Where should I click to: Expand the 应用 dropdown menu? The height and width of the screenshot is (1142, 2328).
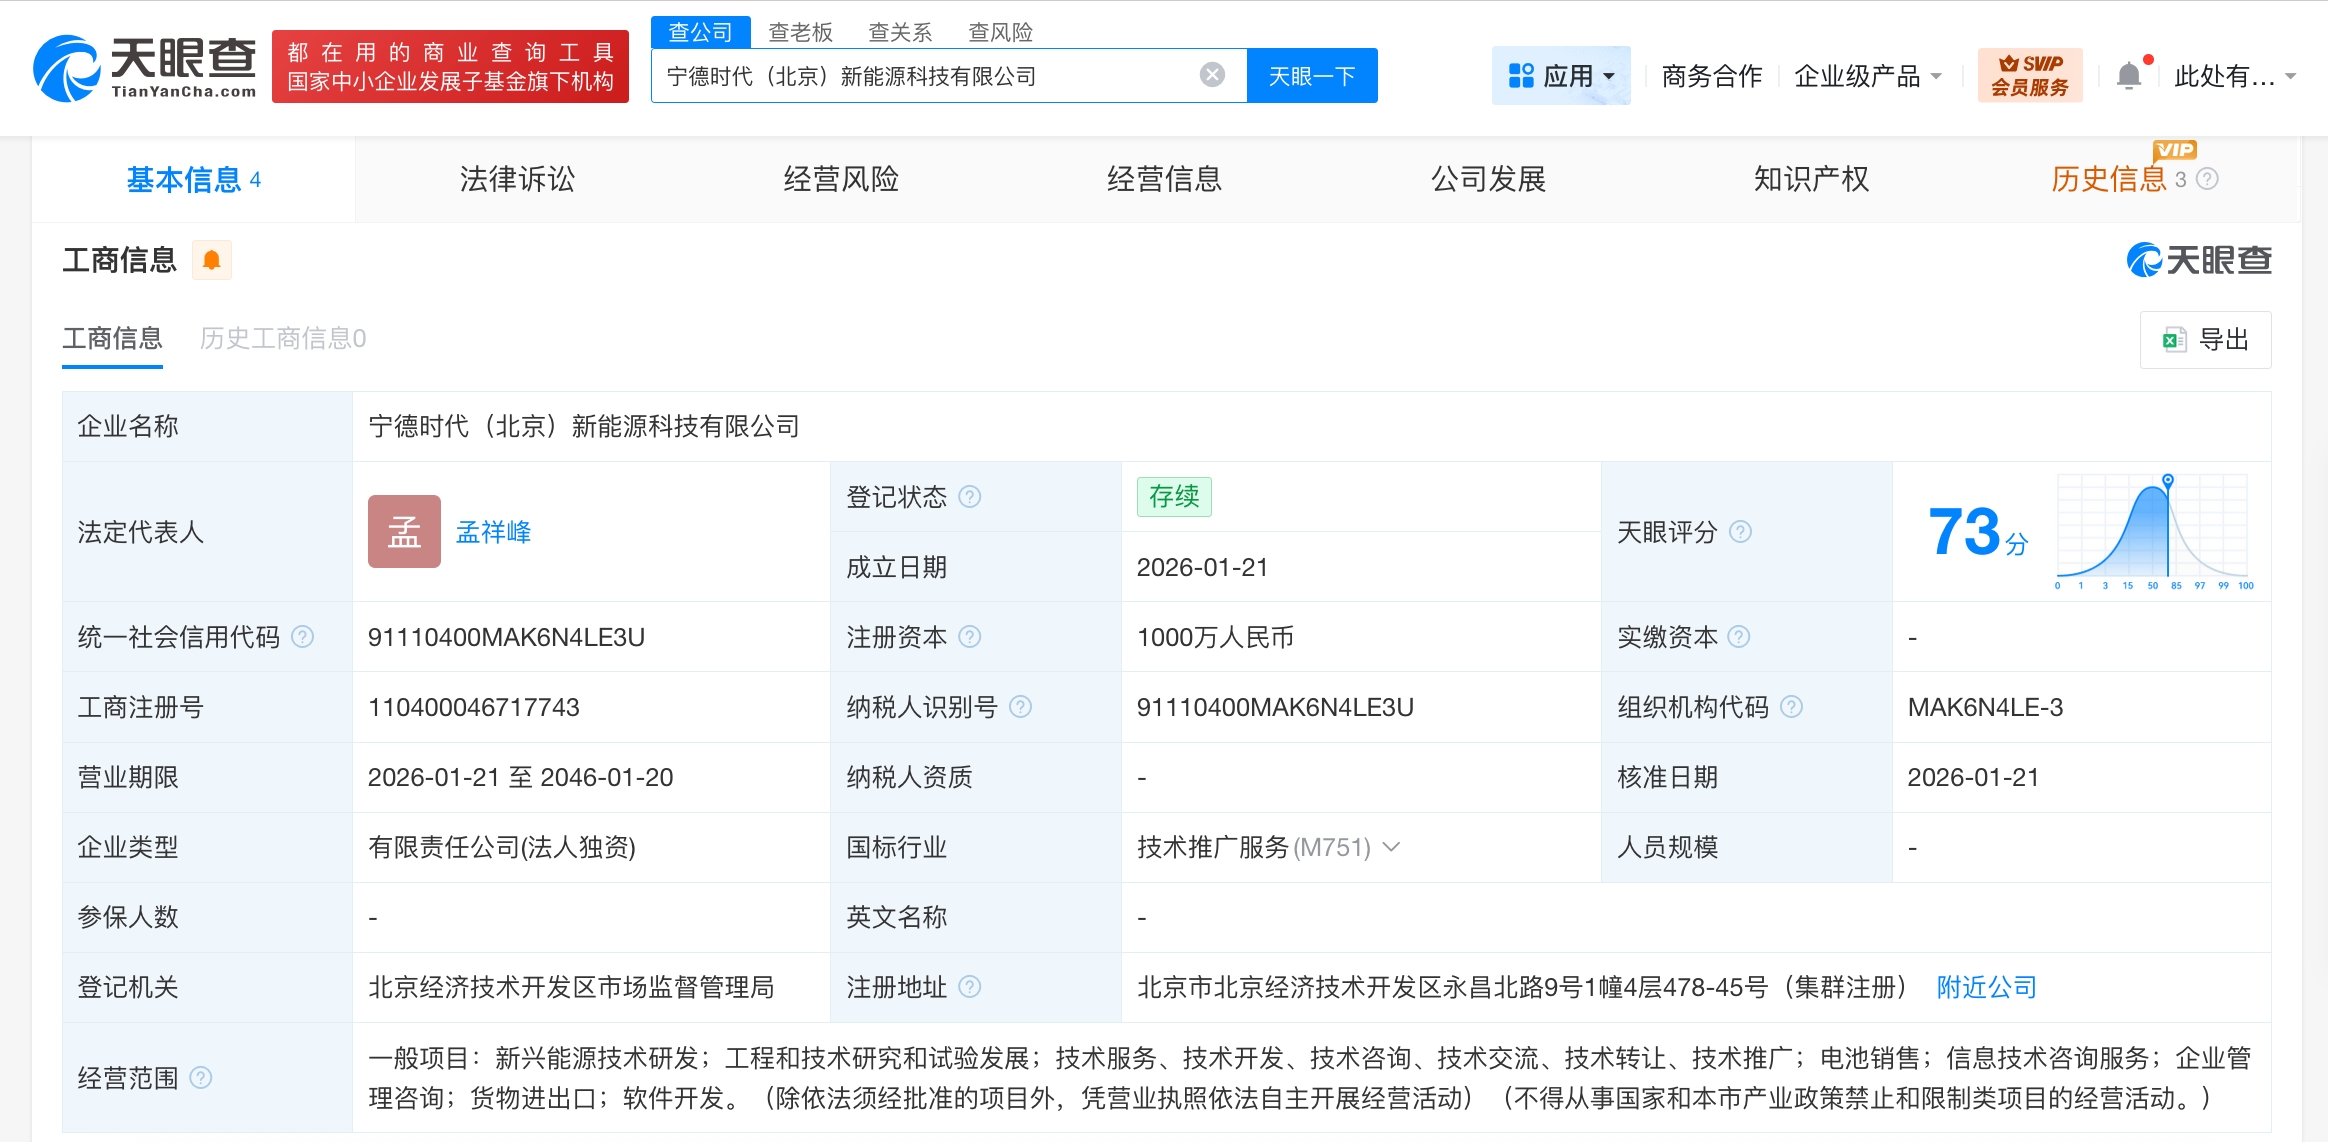coord(1562,74)
